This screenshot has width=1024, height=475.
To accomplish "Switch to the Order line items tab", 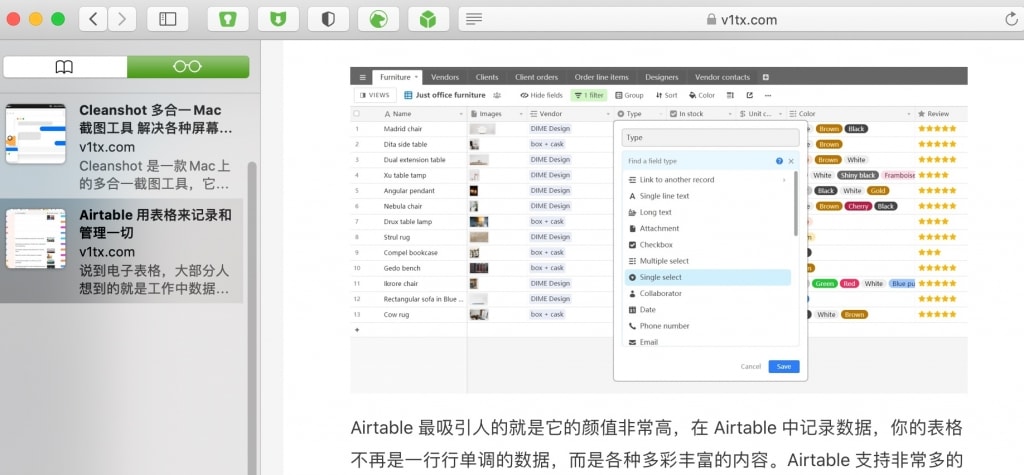I will click(601, 77).
